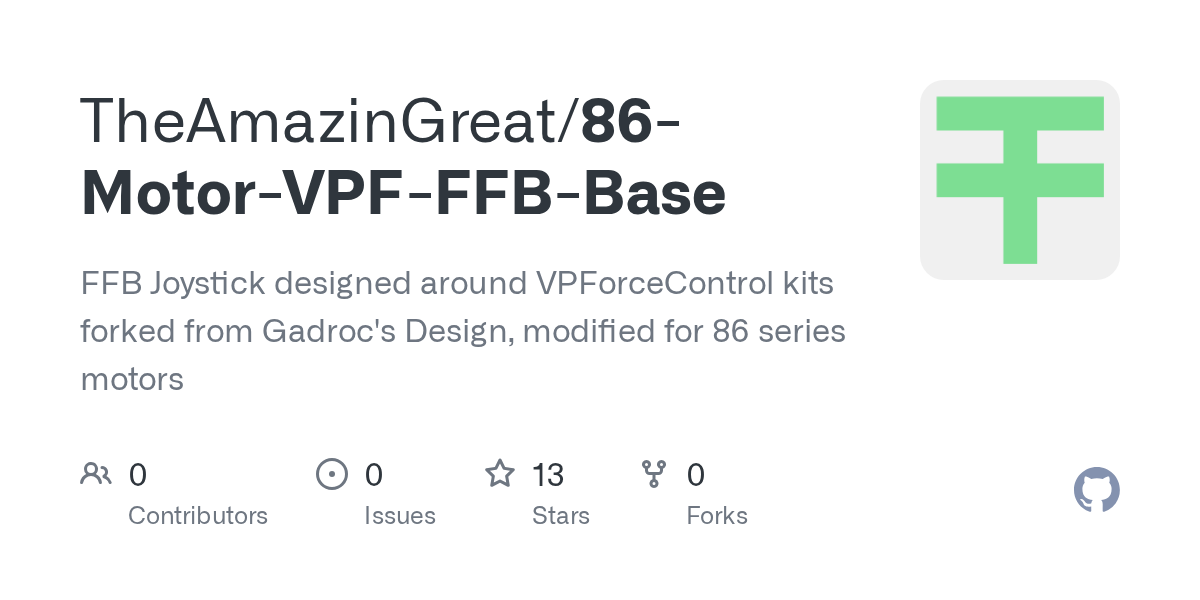The height and width of the screenshot is (600, 1200).
Task: Click the contributors count number
Action: click(x=138, y=474)
